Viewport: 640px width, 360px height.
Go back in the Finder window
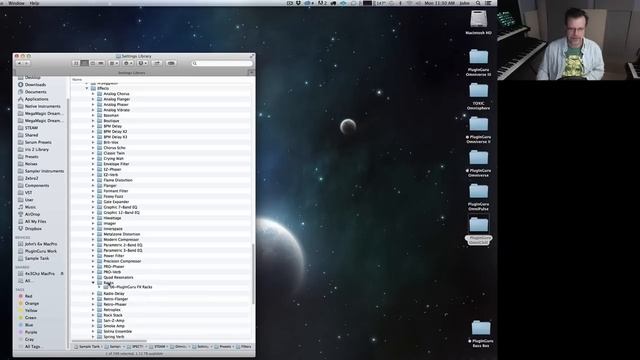(19, 63)
